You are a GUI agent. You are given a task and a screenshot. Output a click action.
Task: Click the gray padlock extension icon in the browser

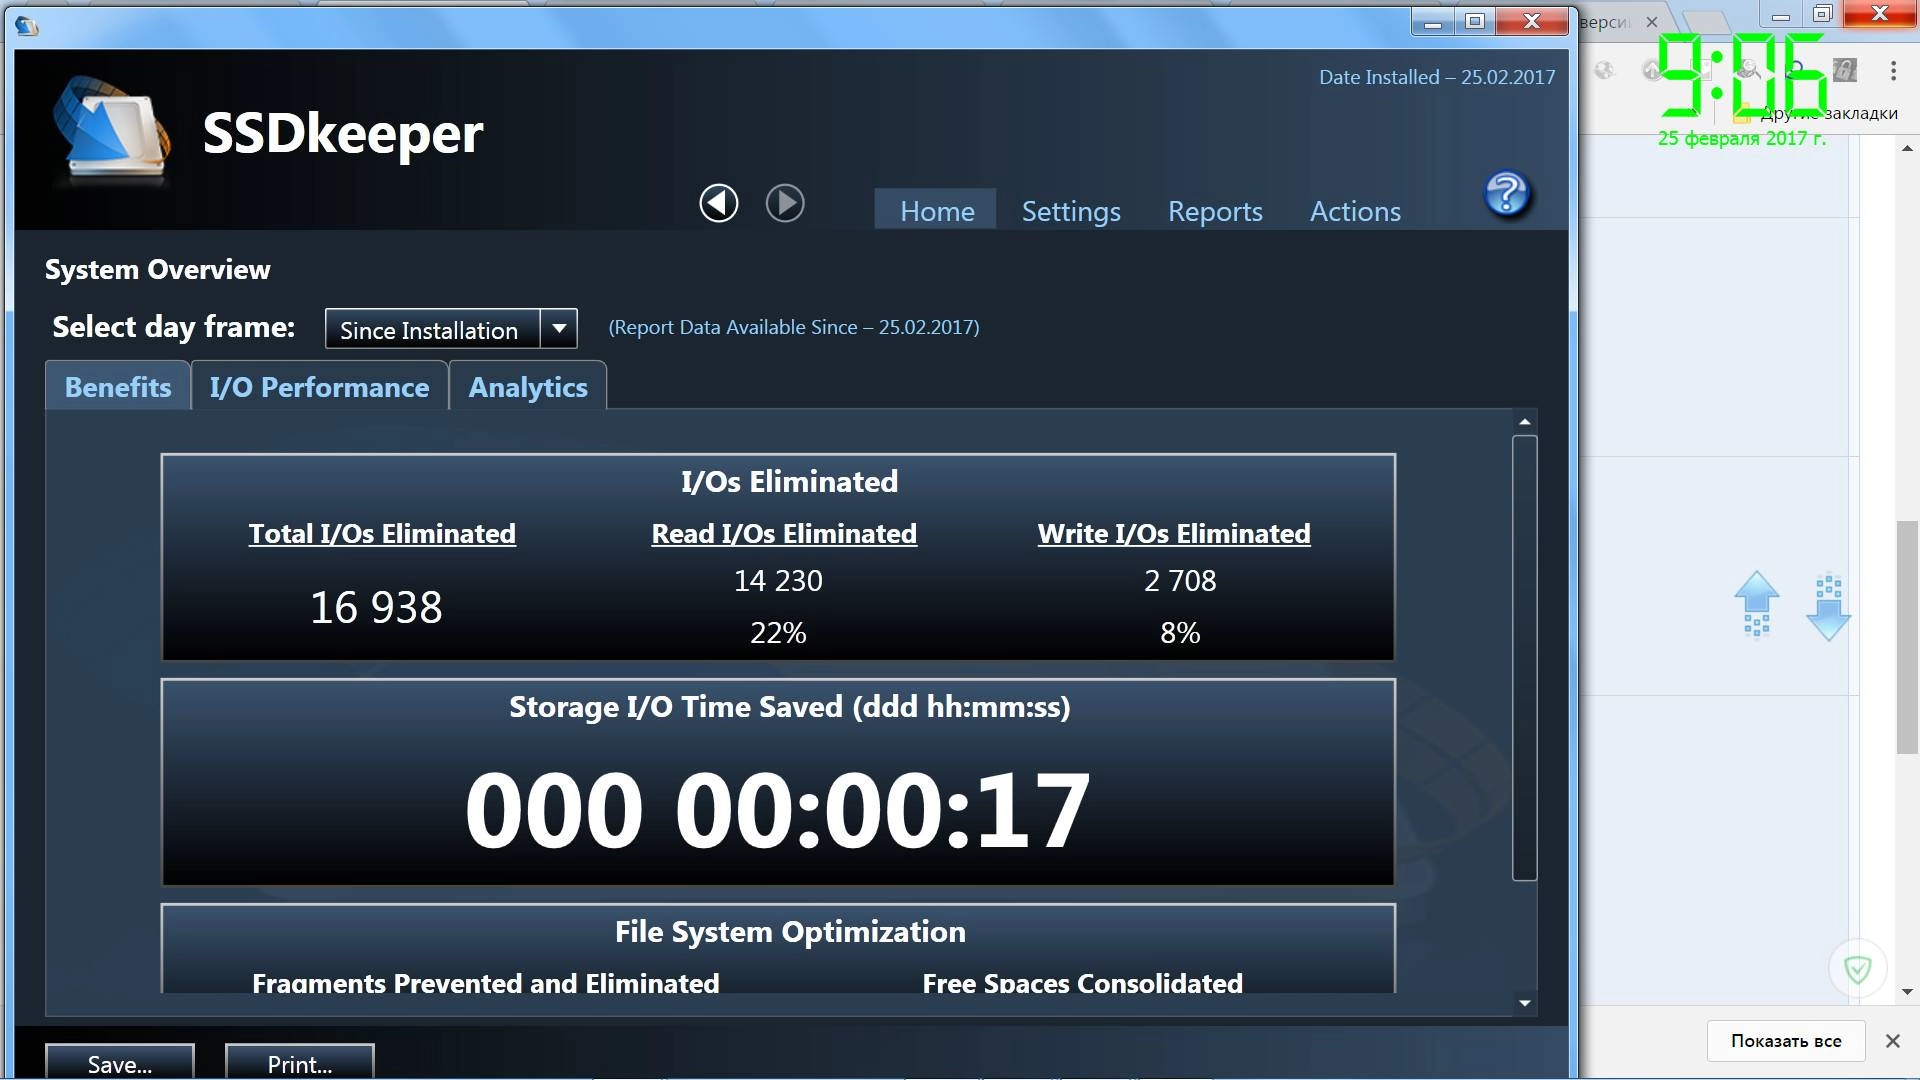pos(1845,70)
